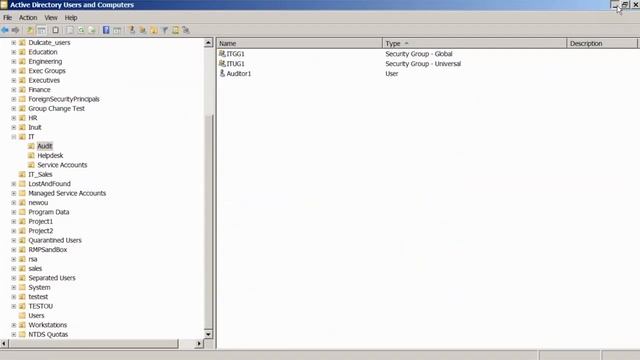Click the Helpdesk OU folder icon
This screenshot has width=640, height=360.
31,156
